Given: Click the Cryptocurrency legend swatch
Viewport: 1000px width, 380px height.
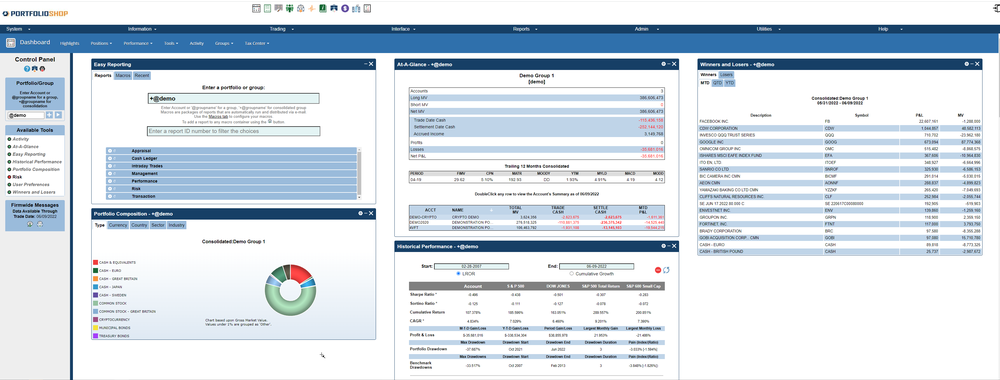Looking at the screenshot, I should pyautogui.click(x=95, y=318).
